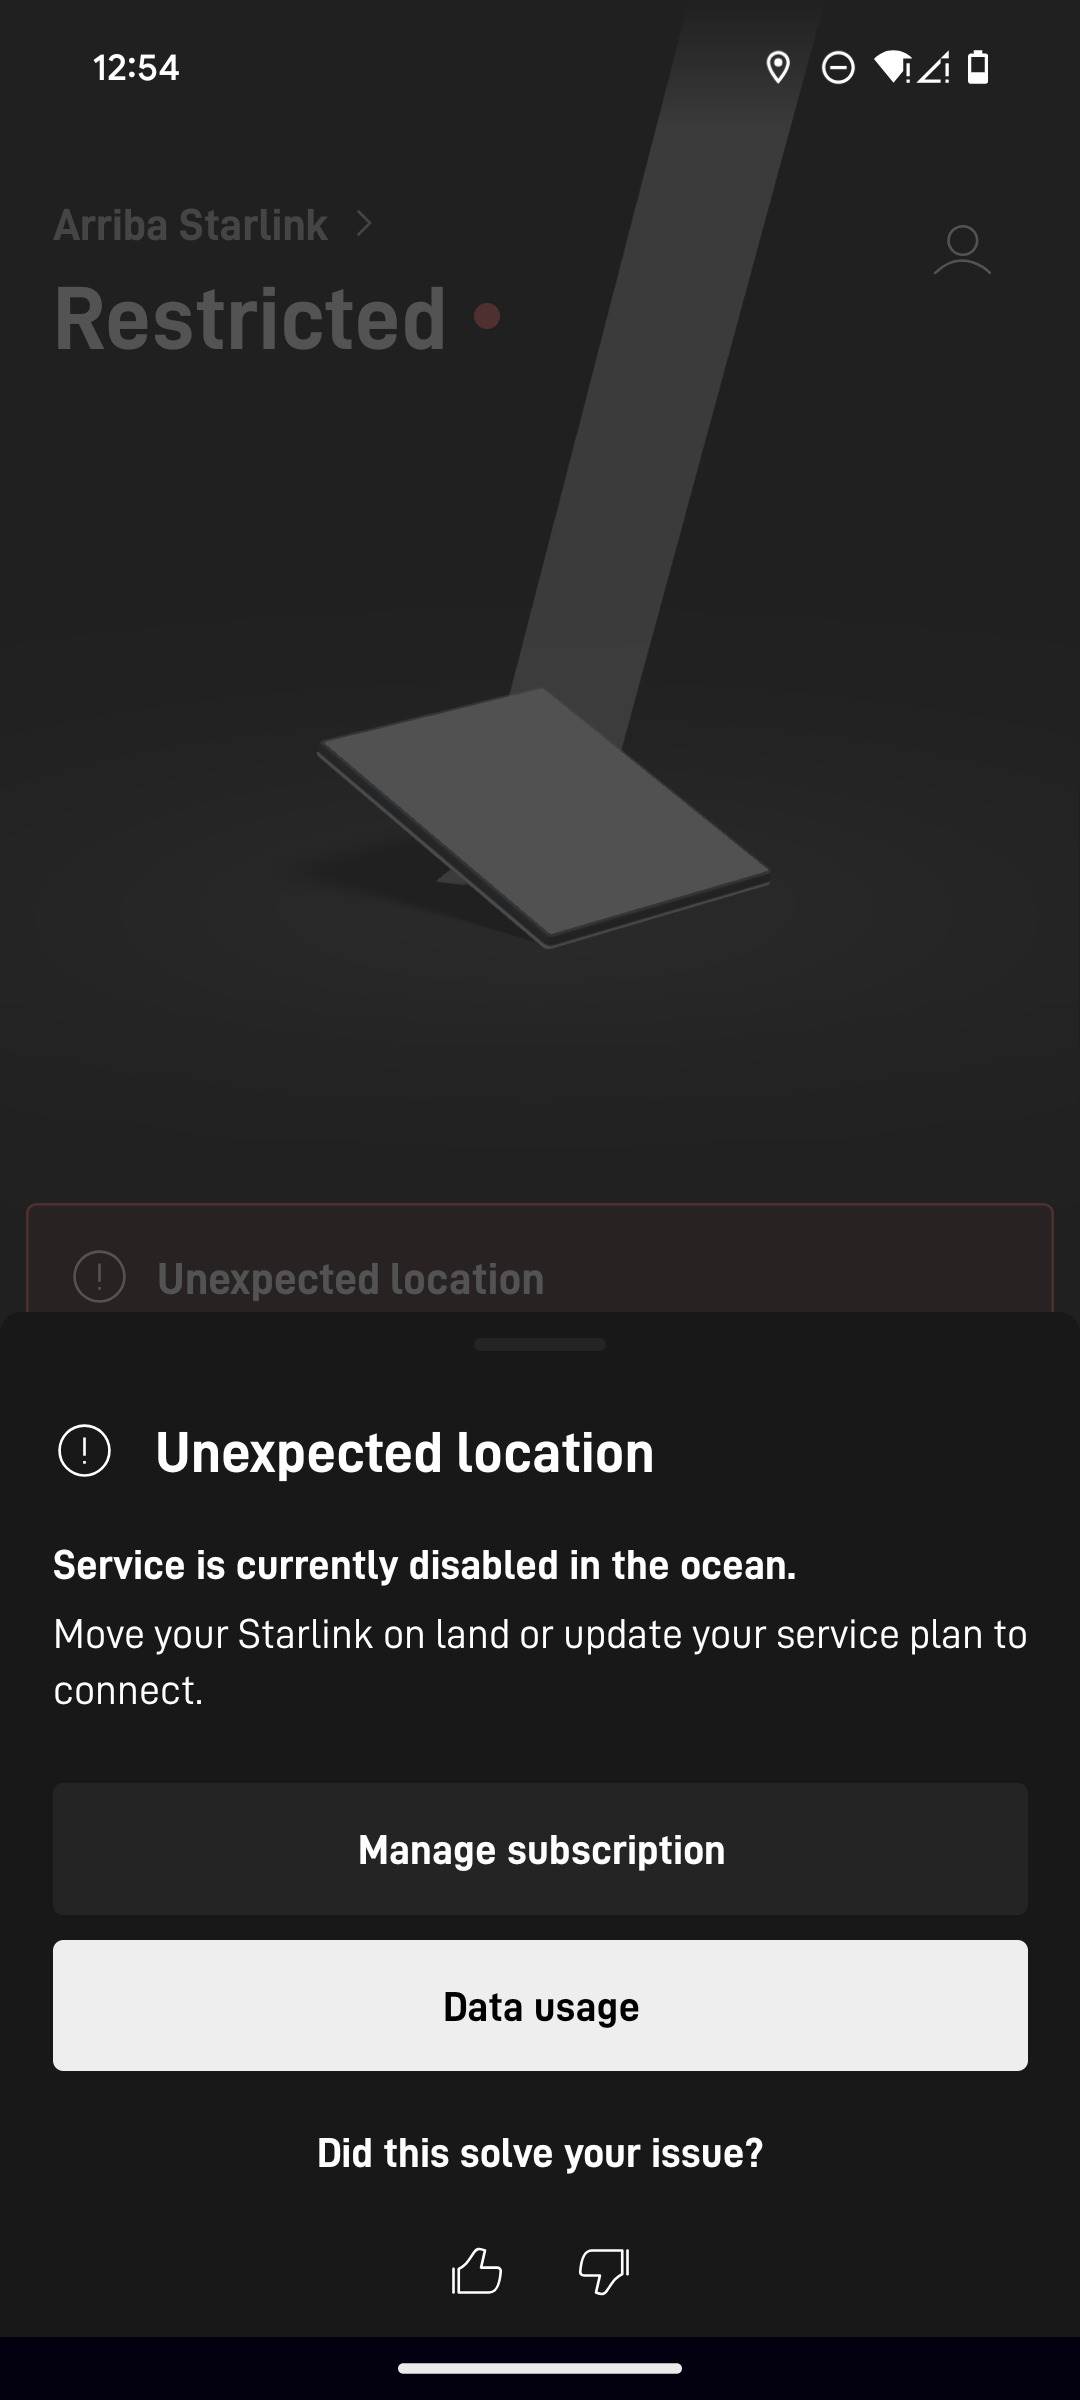The width and height of the screenshot is (1080, 2400).
Task: Tap the thumbs up feedback icon
Action: (477, 2270)
